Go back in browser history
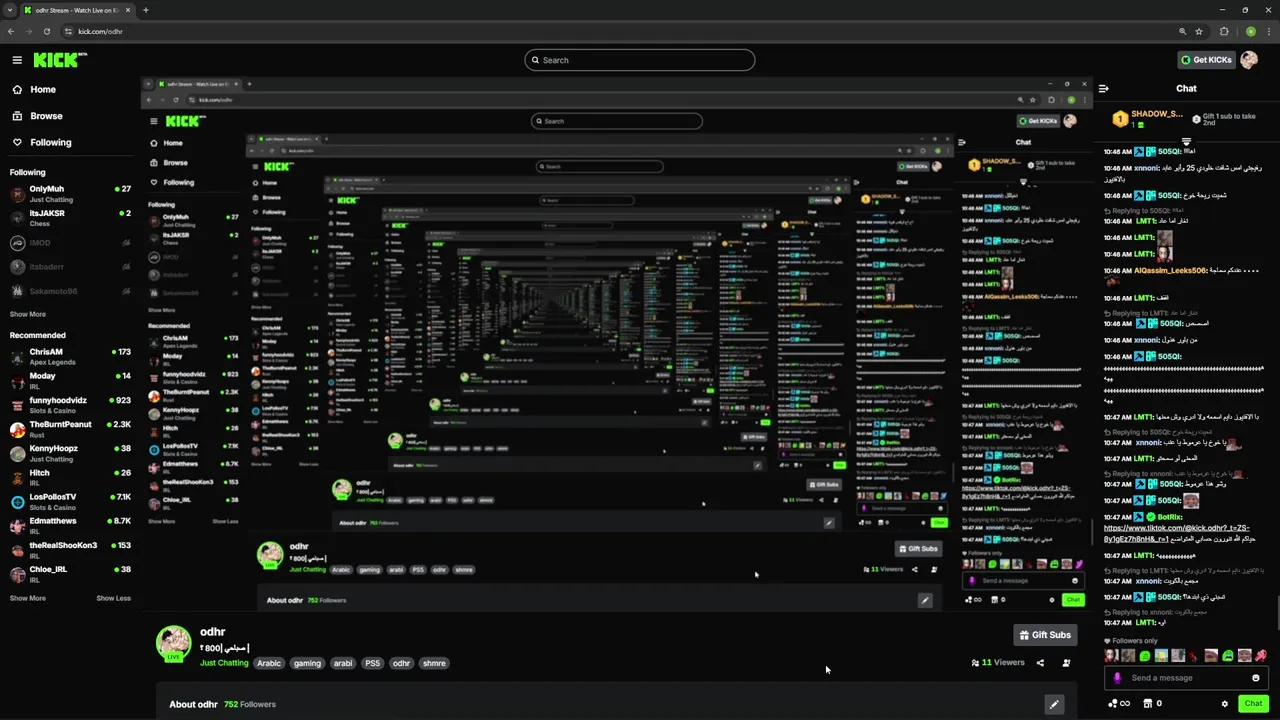 coord(11,31)
